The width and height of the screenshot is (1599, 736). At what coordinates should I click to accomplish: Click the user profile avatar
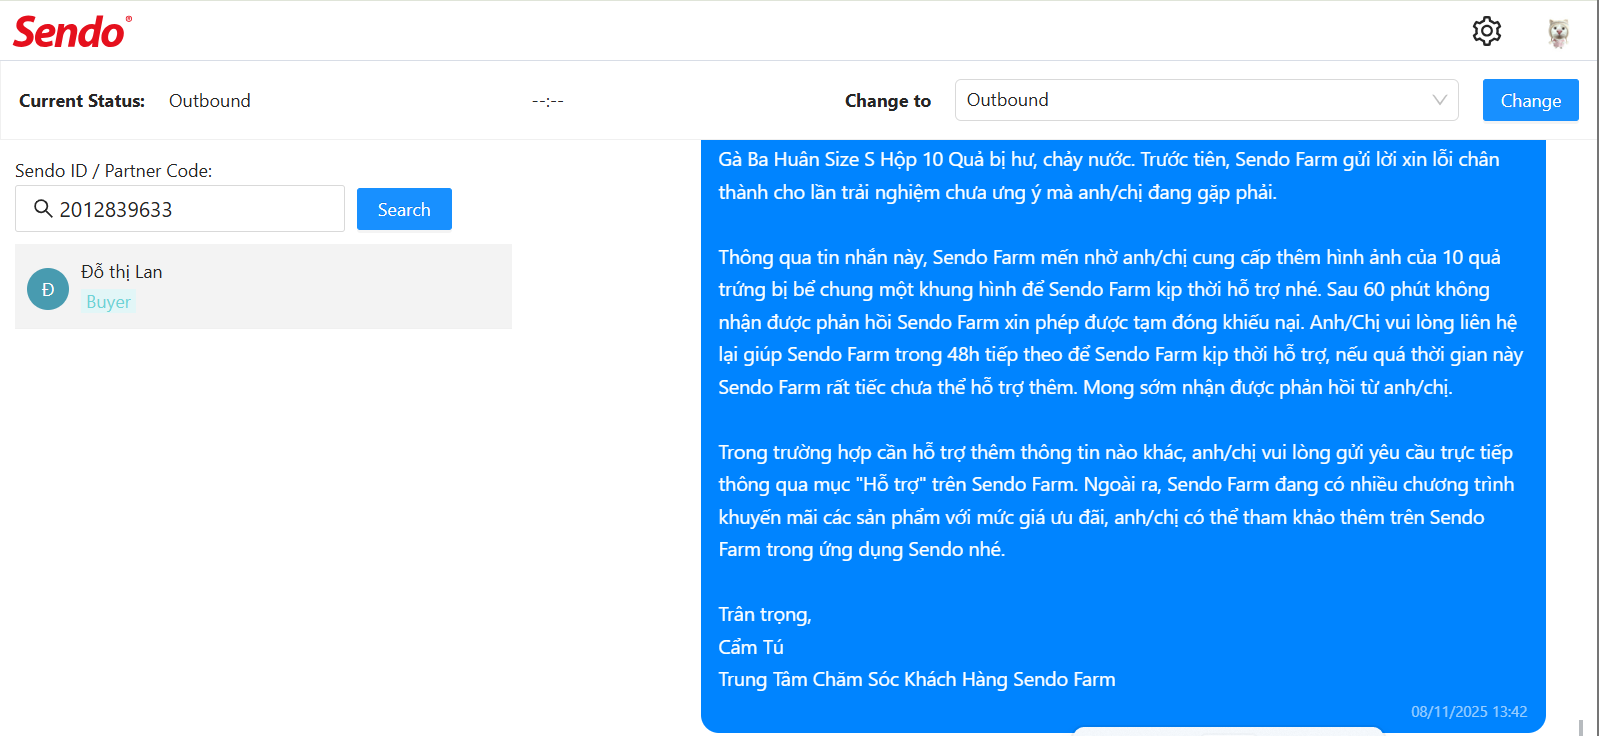[x=1558, y=33]
